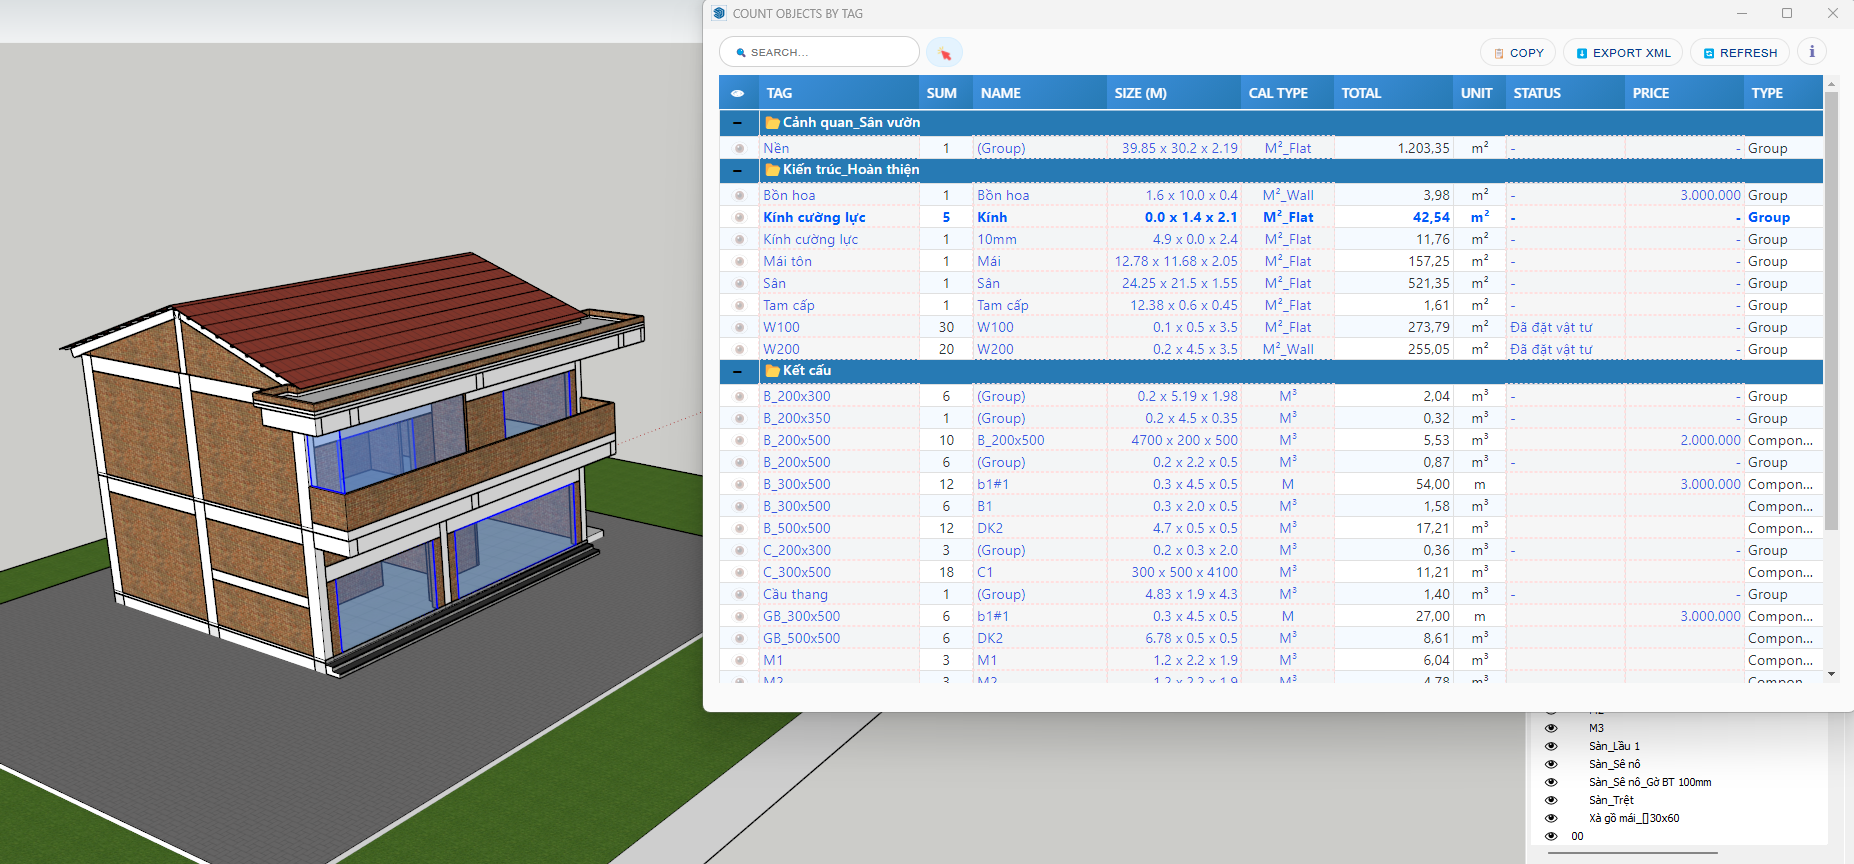The image size is (1854, 864).
Task: Click the Export XML button
Action: tap(1623, 53)
